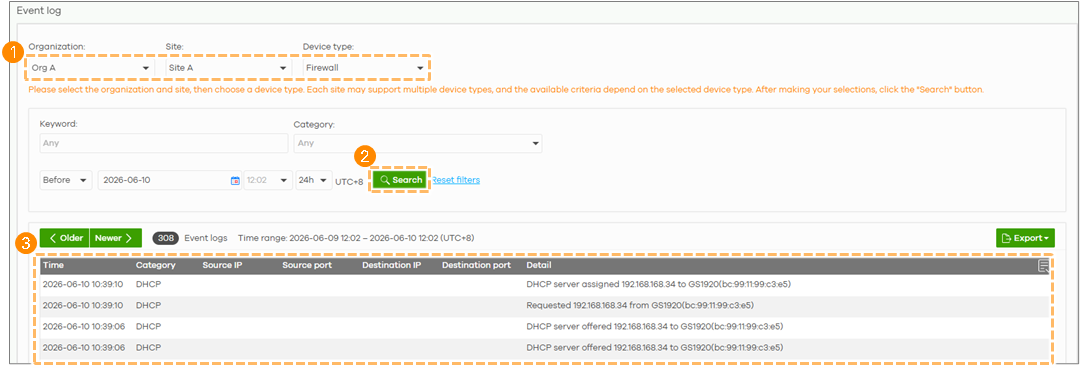The image size is (1080, 370).
Task: Click the 308 event logs count badge
Action: (x=165, y=238)
